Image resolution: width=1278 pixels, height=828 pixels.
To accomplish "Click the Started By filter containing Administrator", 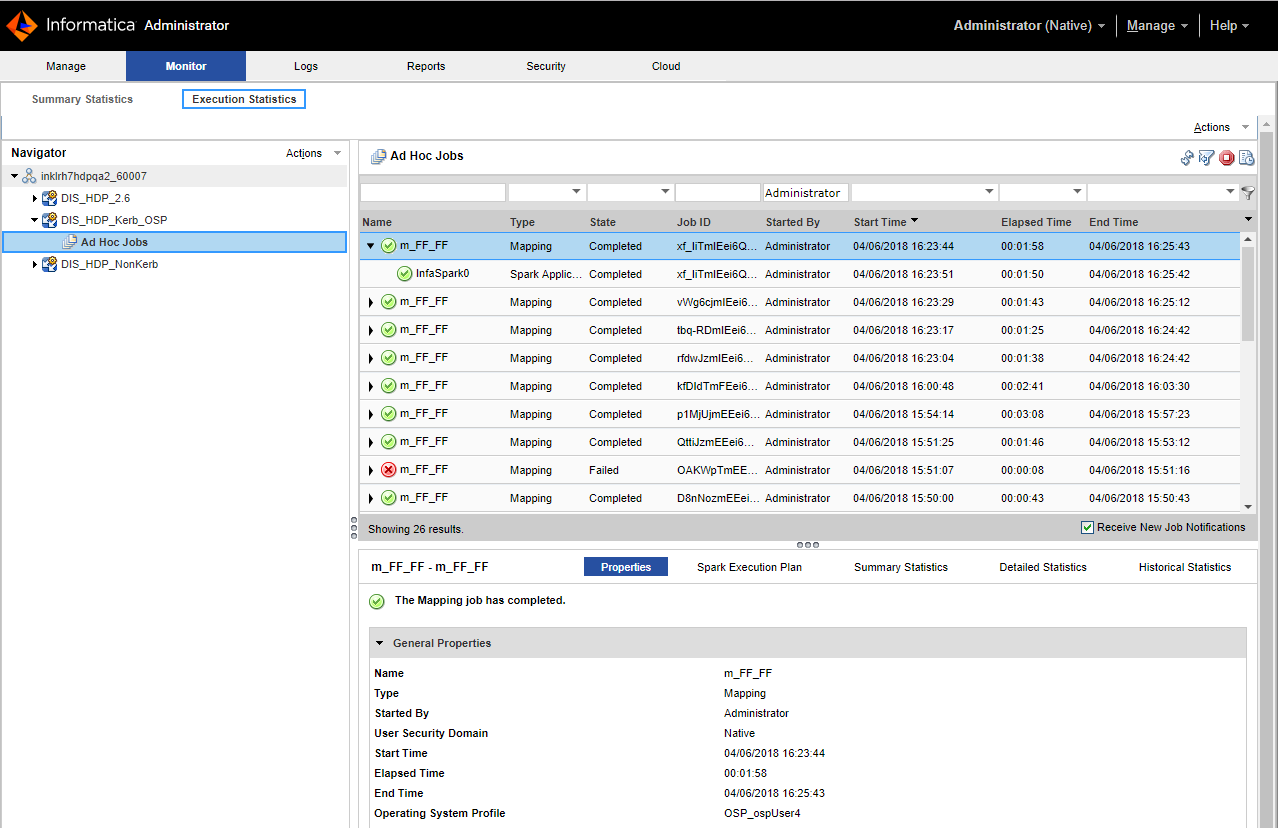I will click(806, 192).
